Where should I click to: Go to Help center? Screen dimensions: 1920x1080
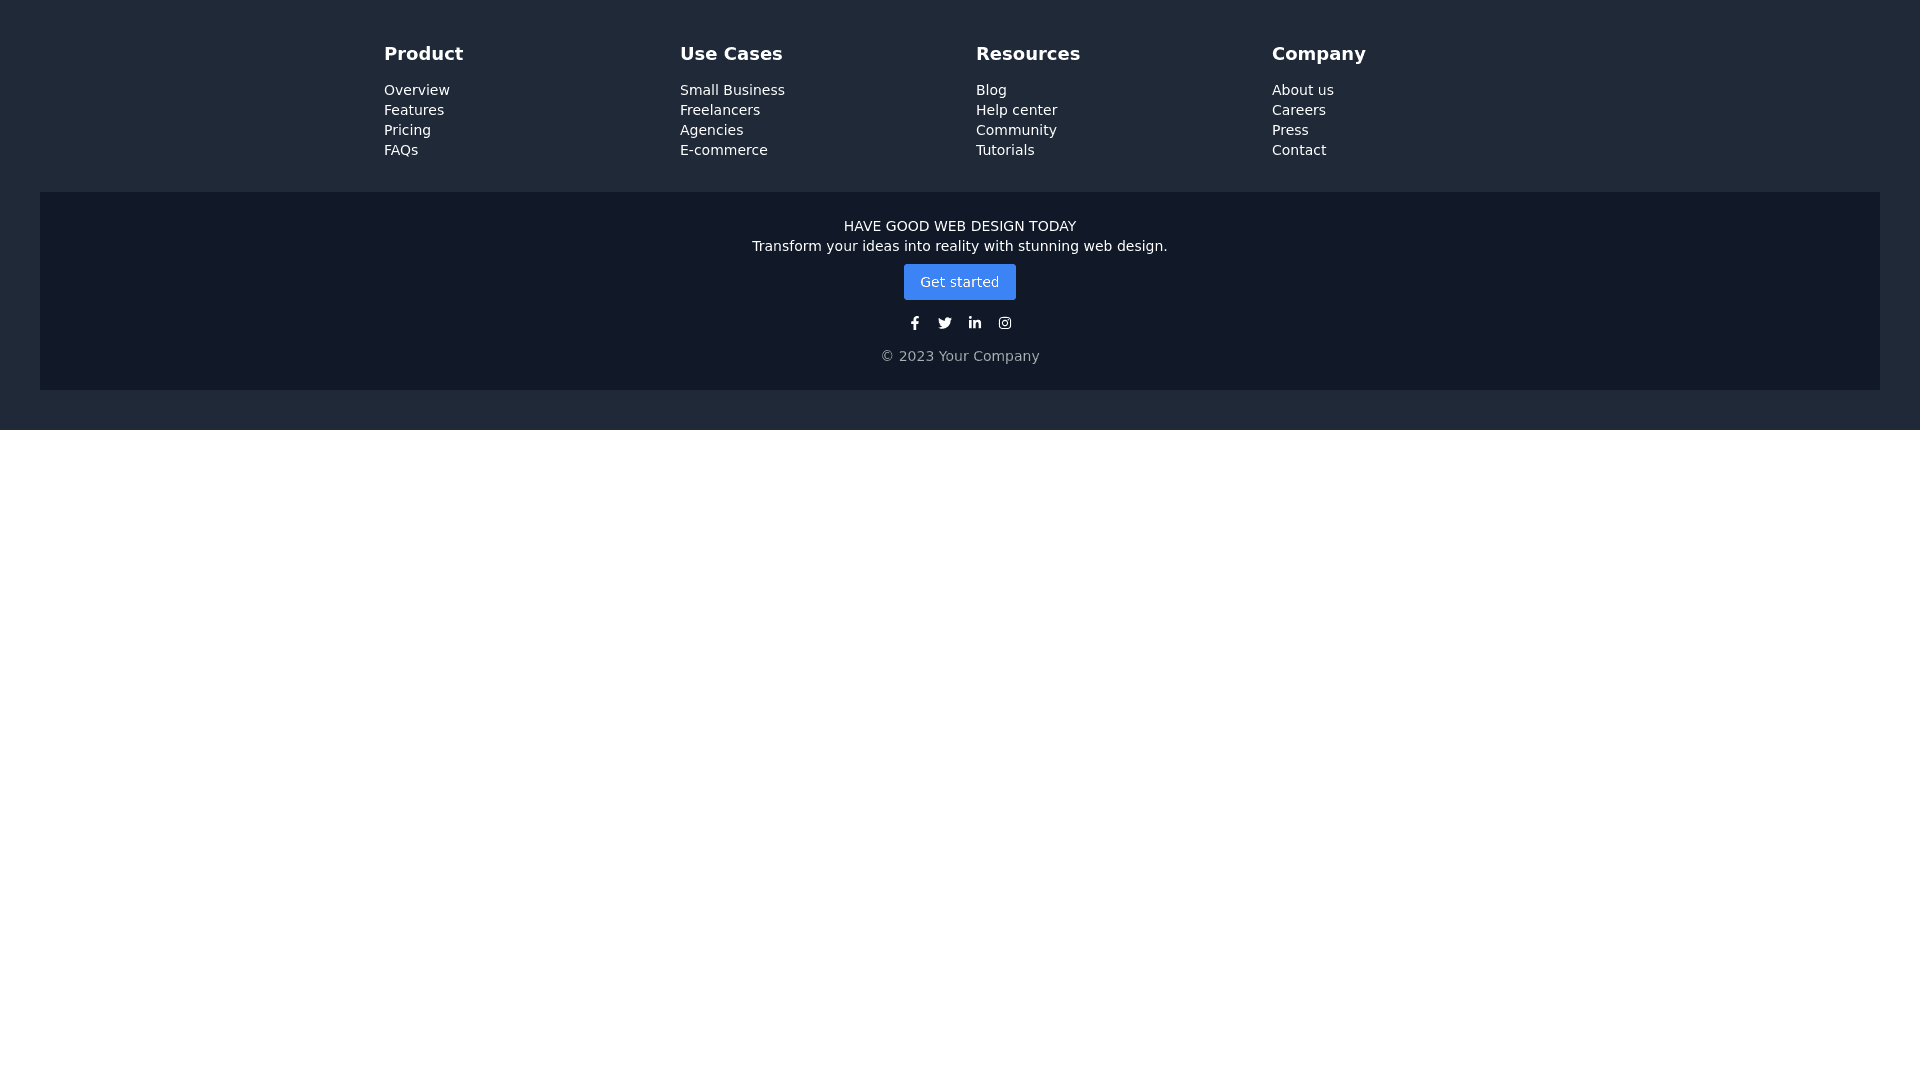pyautogui.click(x=1016, y=110)
